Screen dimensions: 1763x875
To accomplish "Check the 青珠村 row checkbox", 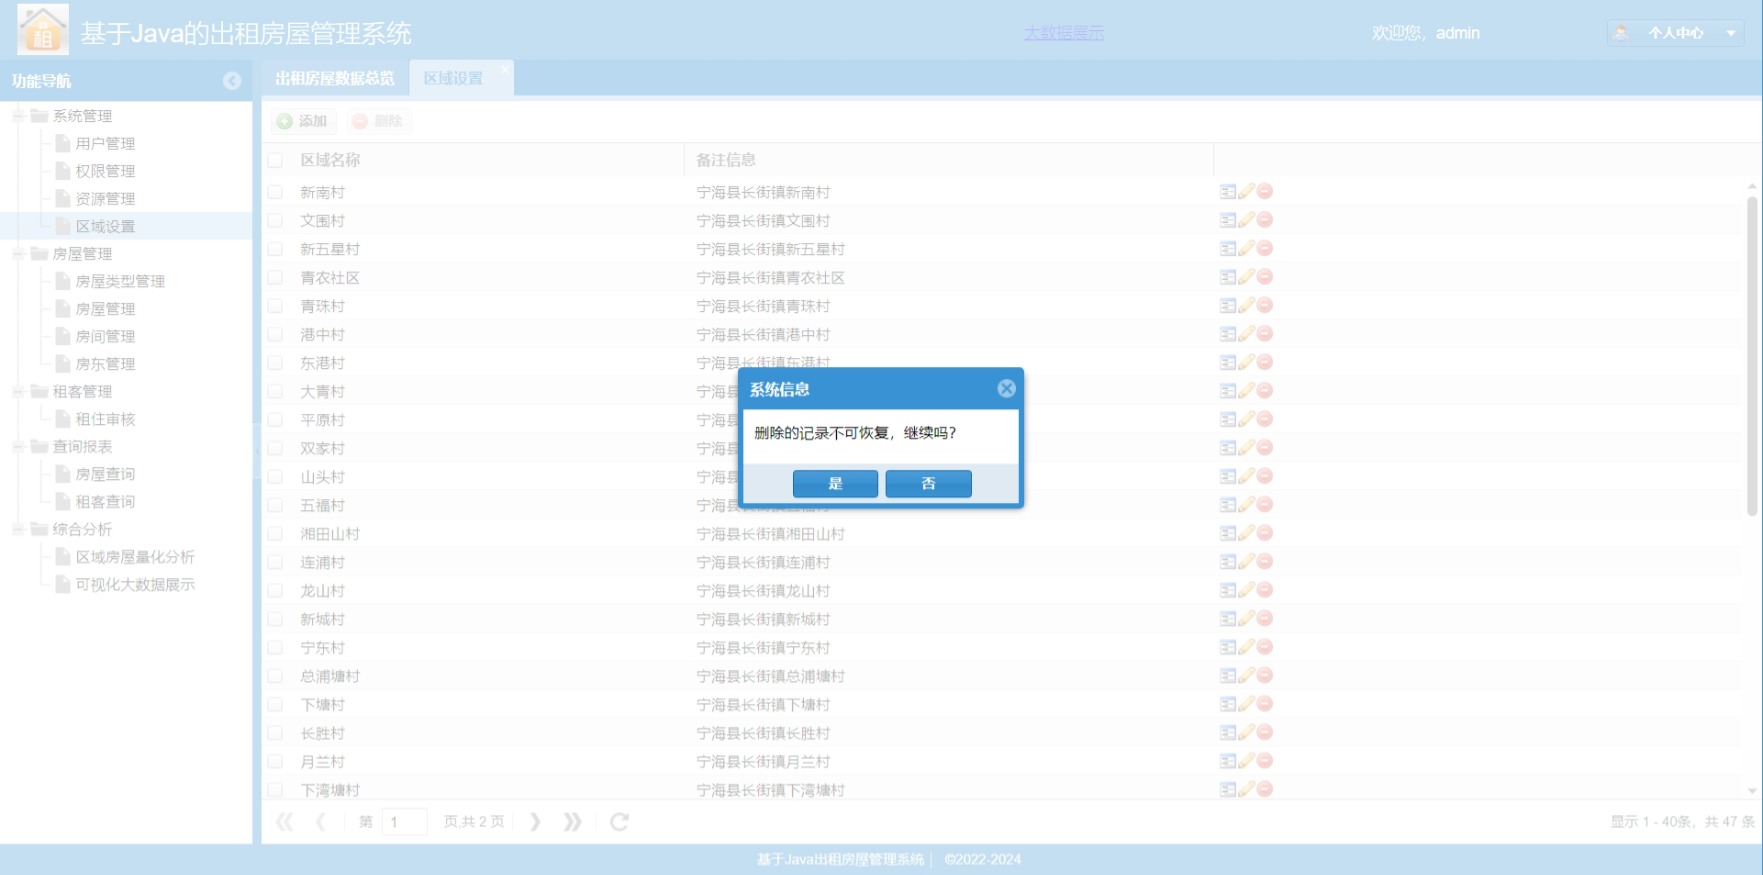I will 275,306.
